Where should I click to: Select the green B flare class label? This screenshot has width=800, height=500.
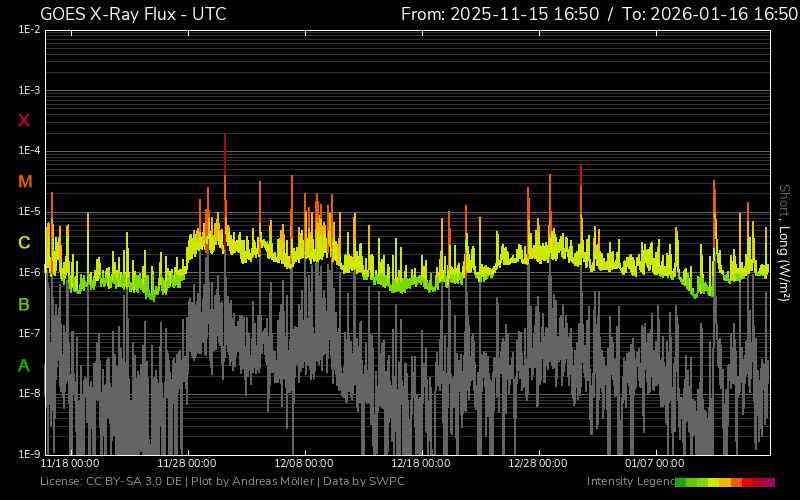24,305
